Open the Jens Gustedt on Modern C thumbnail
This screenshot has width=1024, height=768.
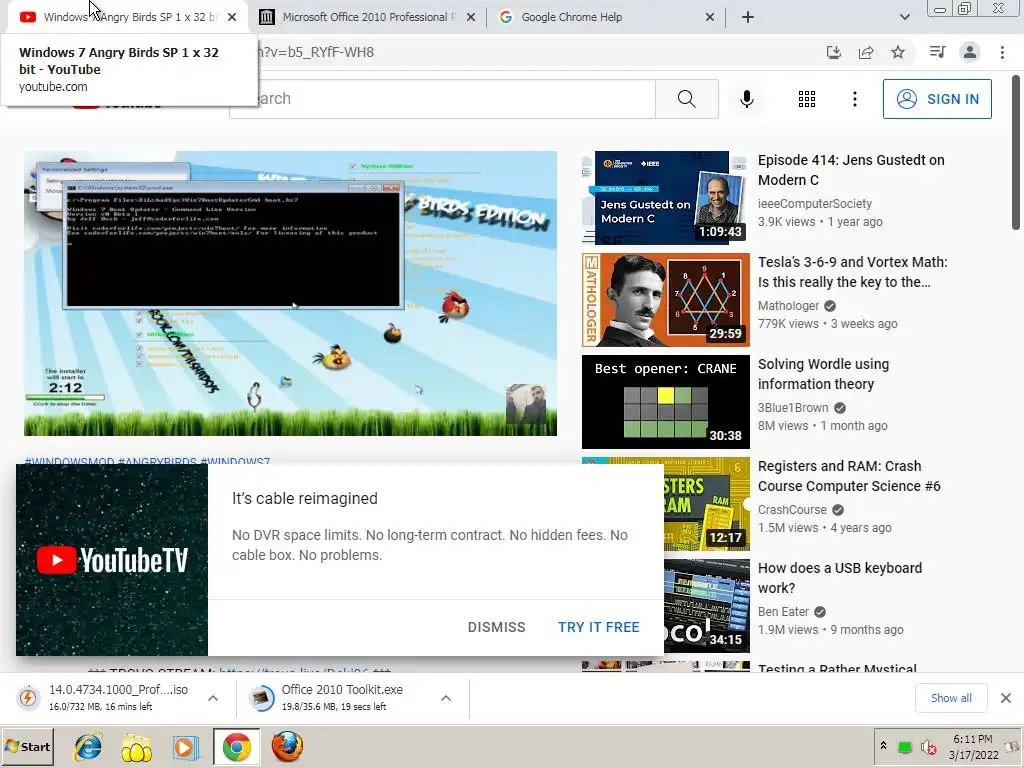coord(665,198)
